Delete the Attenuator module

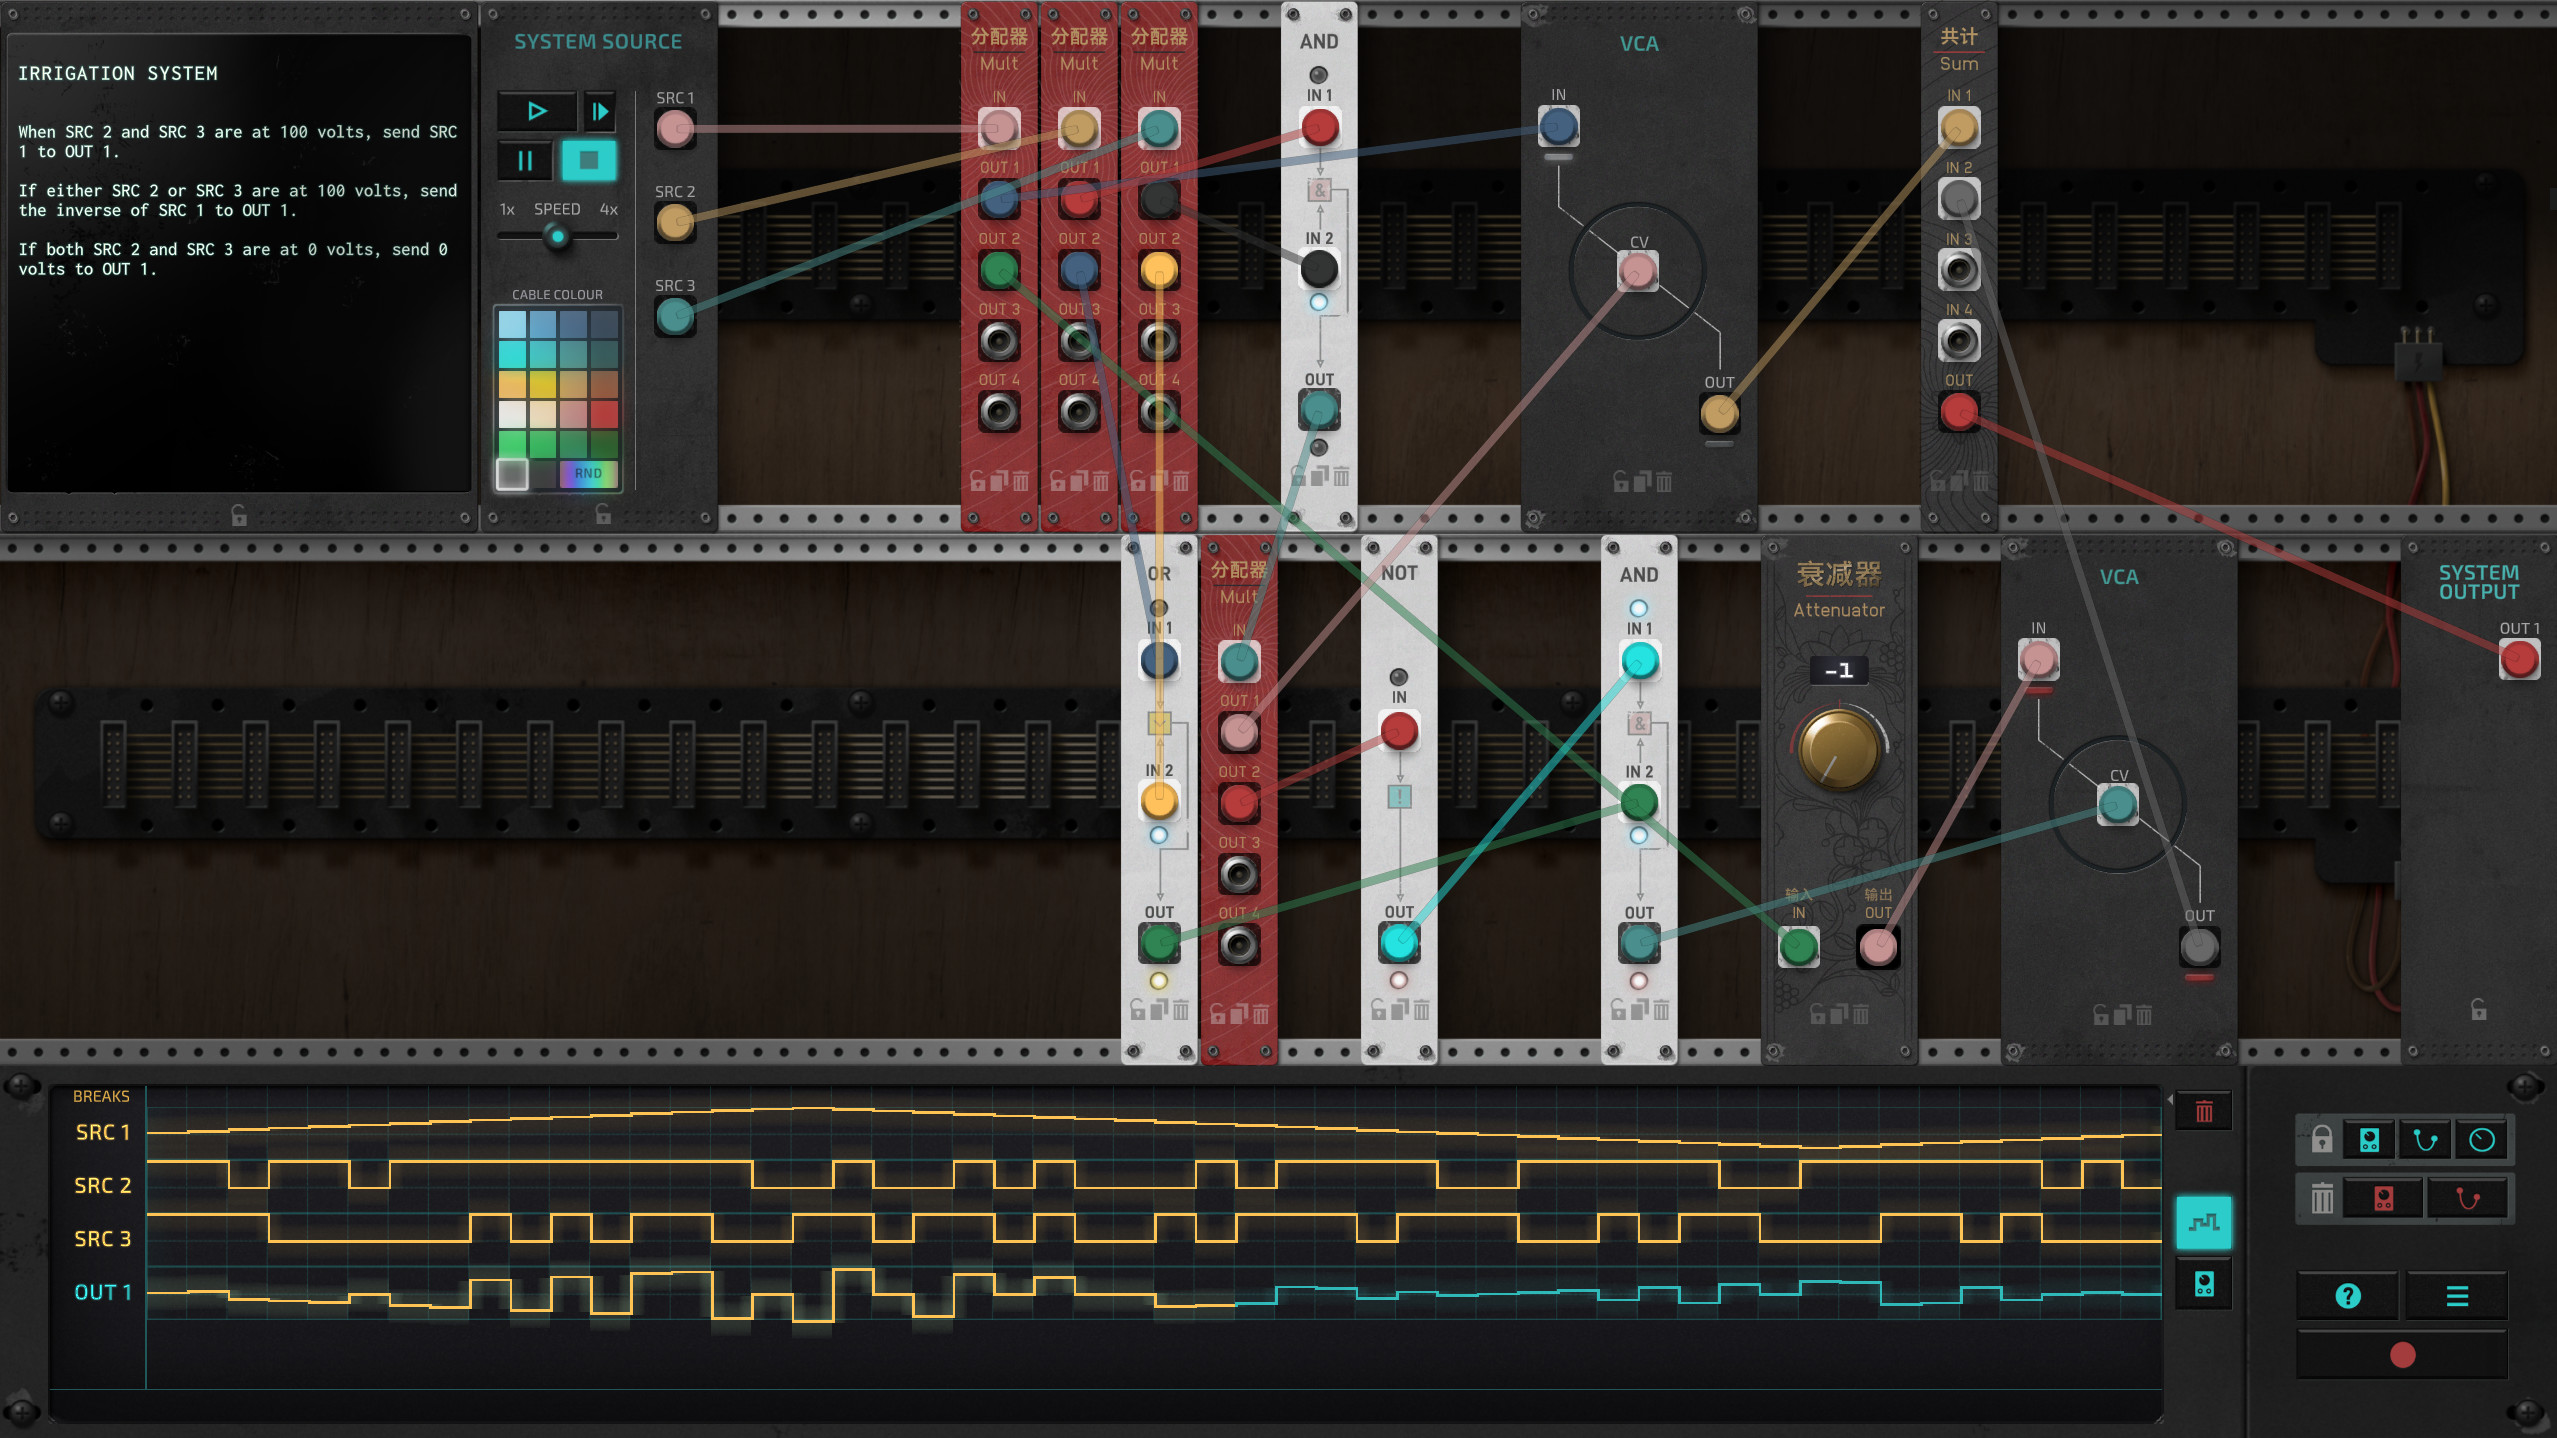[1862, 1012]
